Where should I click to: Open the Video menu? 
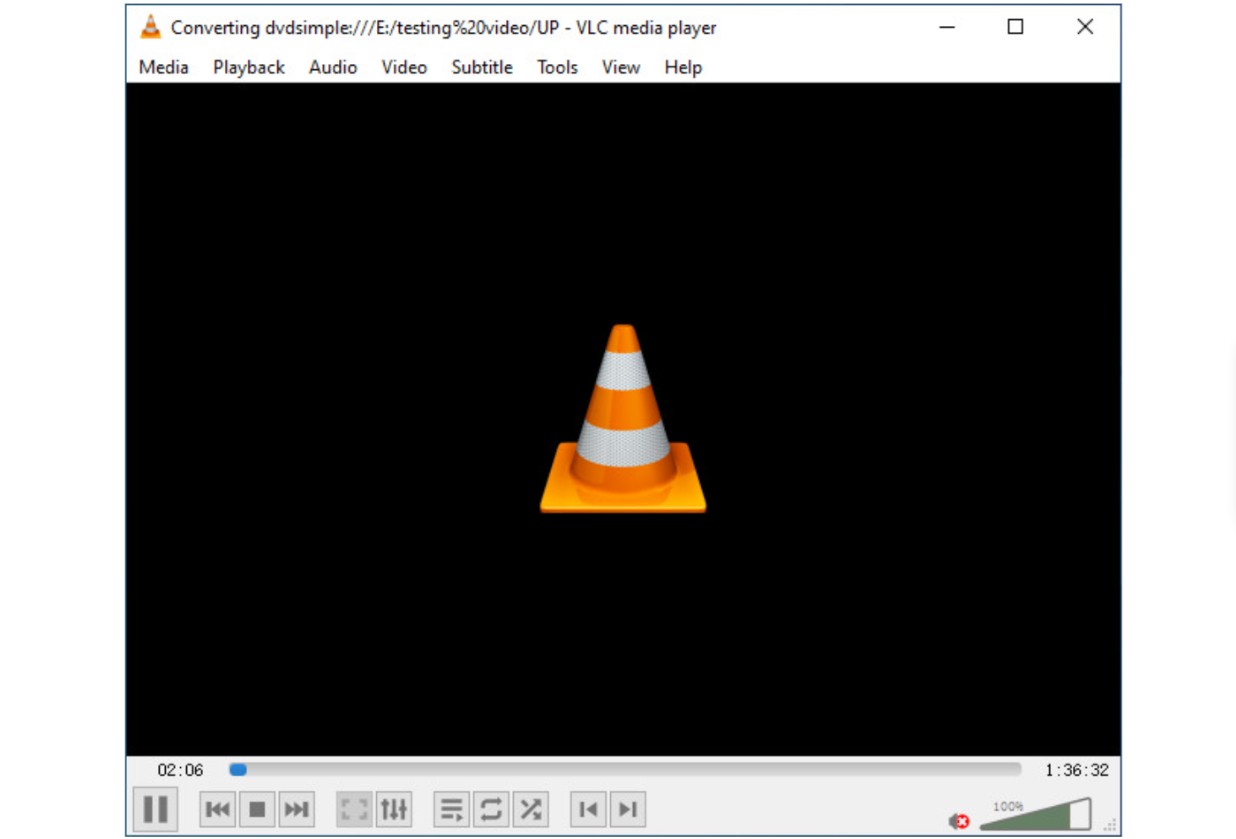point(404,67)
